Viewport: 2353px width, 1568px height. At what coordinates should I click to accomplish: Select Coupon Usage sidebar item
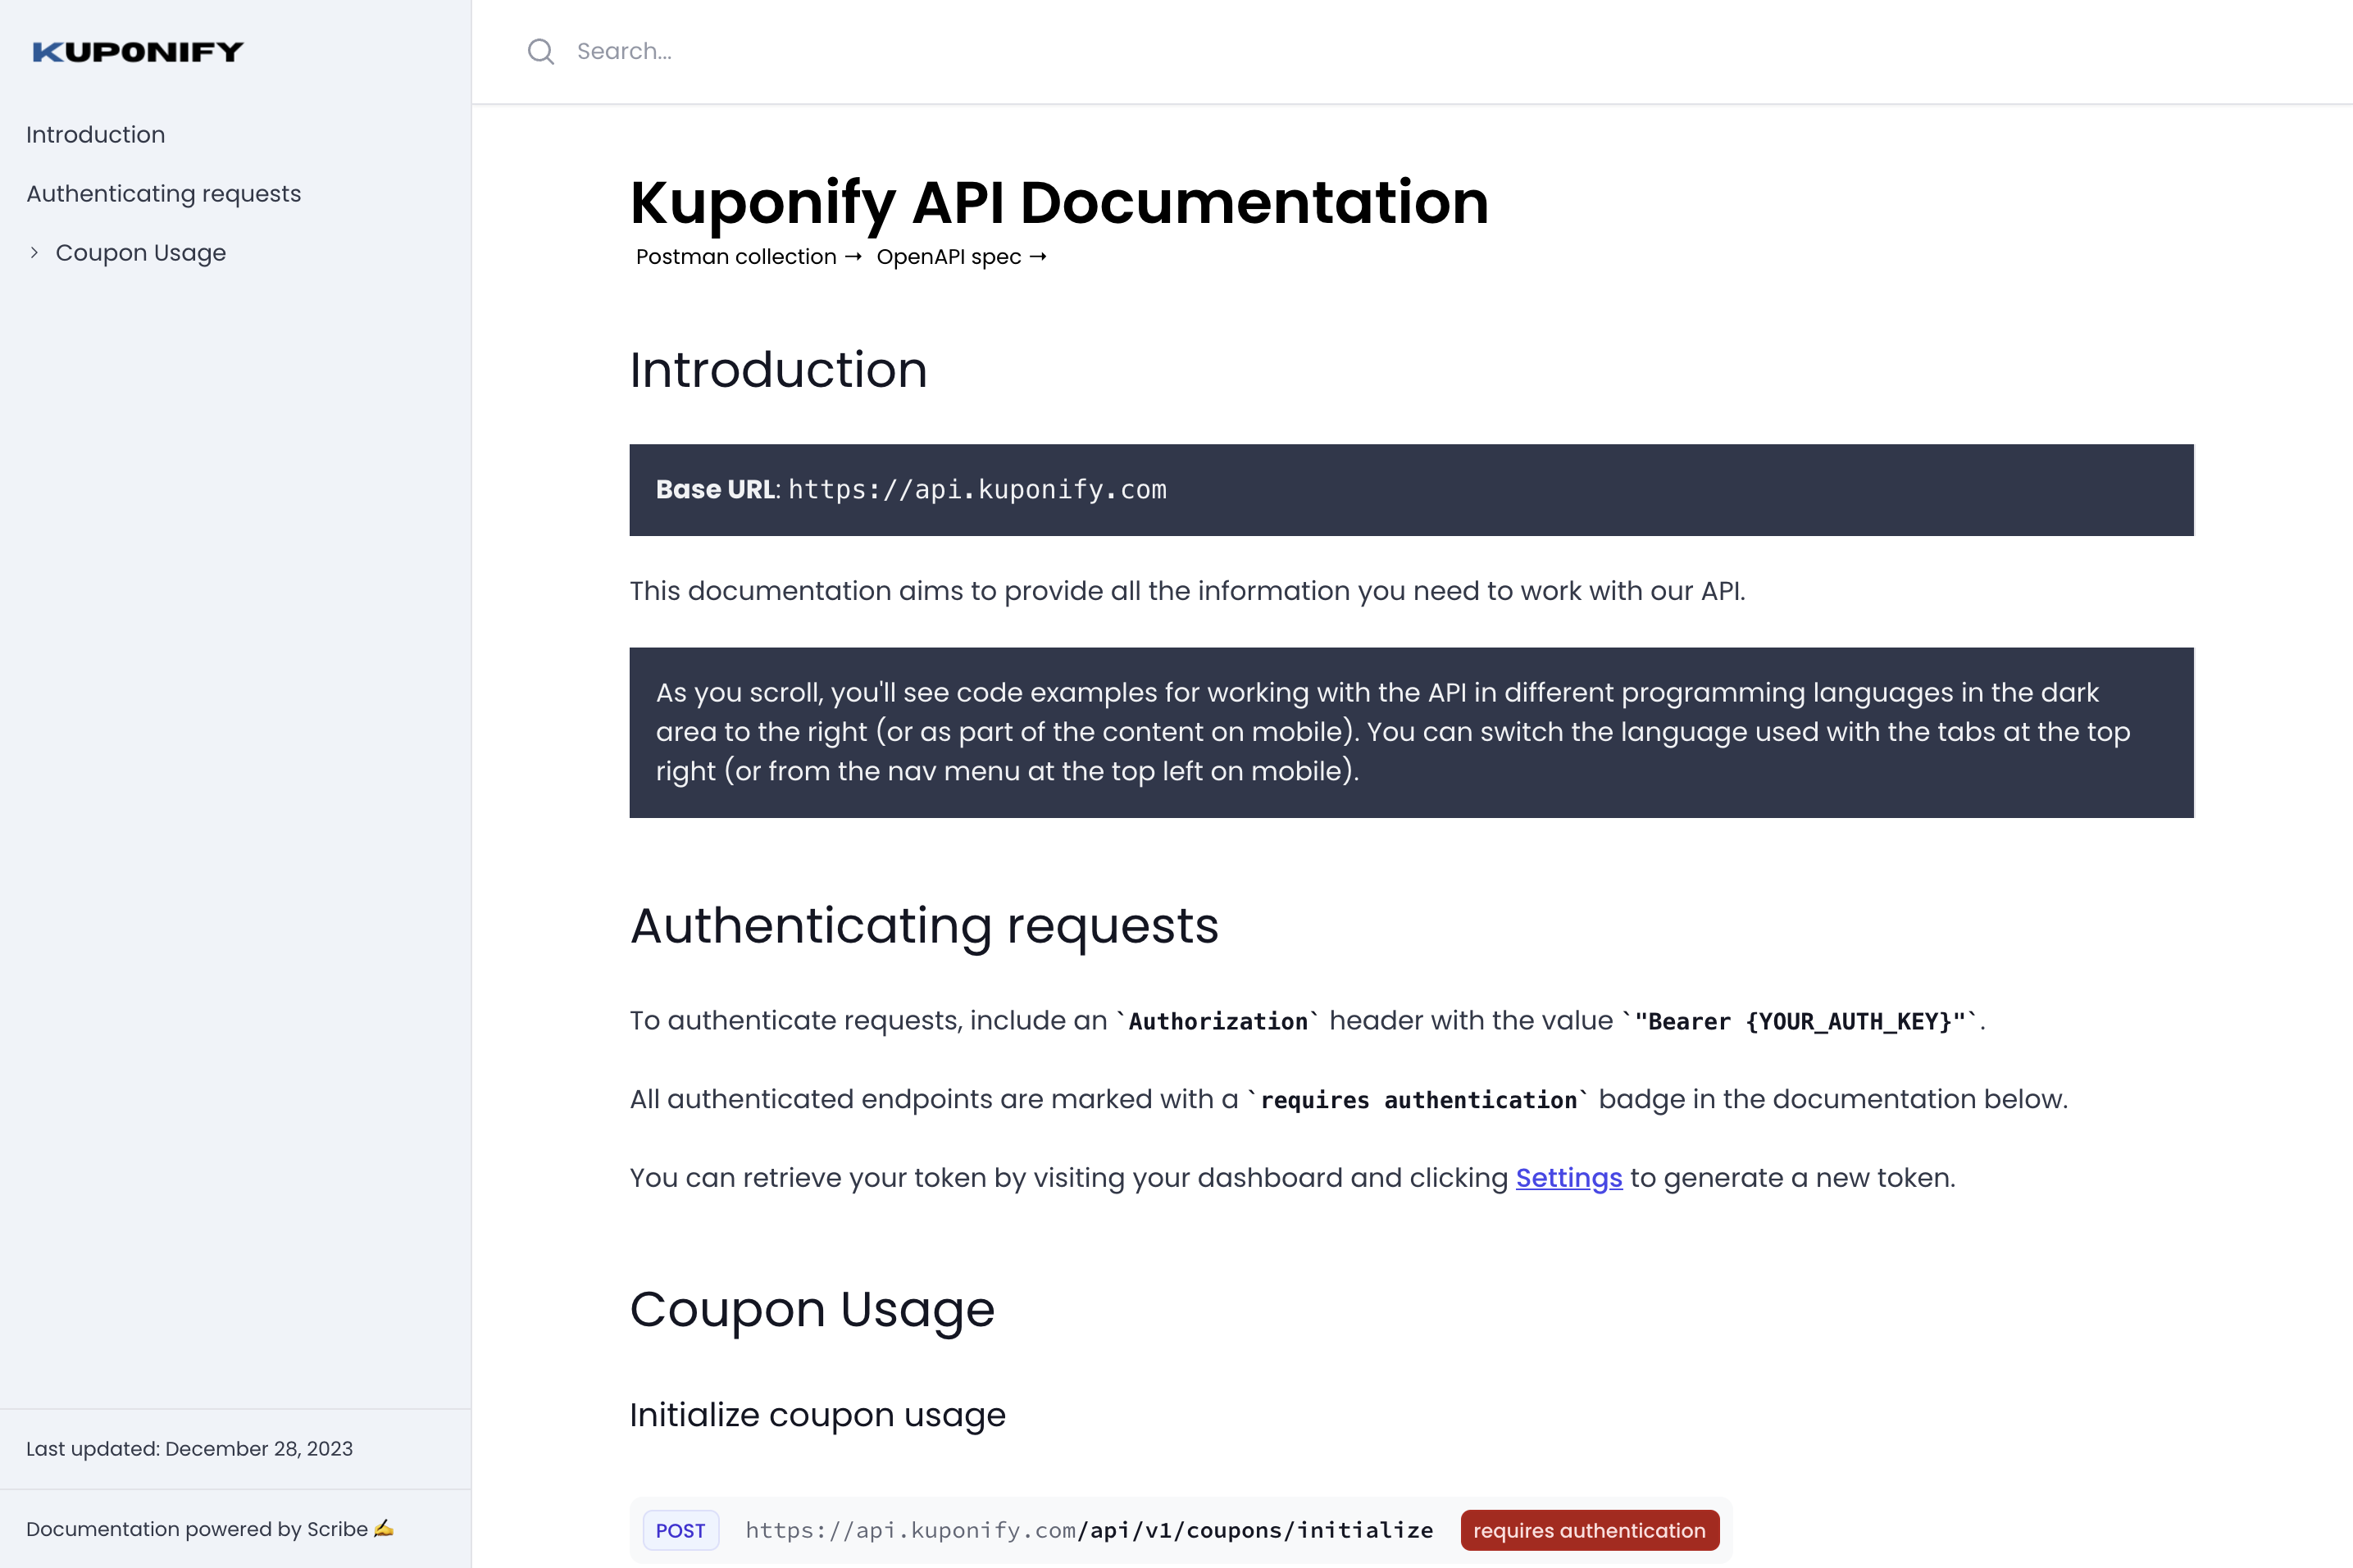tap(141, 253)
